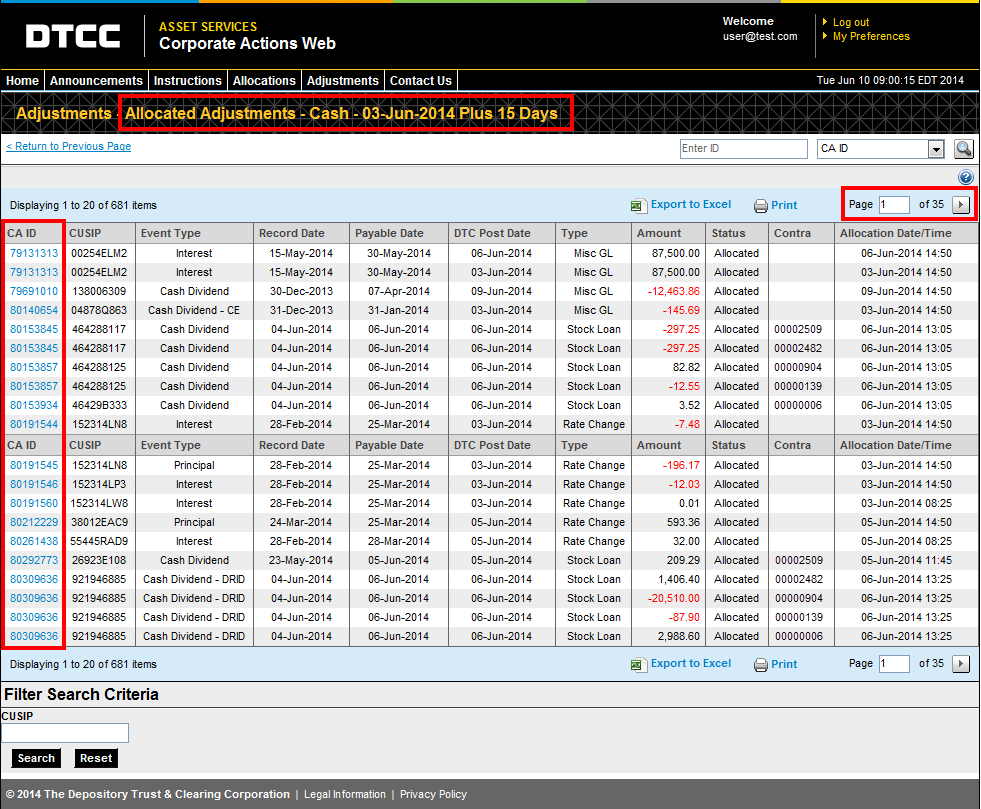Open CA ID 80292773
Image resolution: width=981 pixels, height=809 pixels.
(34, 561)
